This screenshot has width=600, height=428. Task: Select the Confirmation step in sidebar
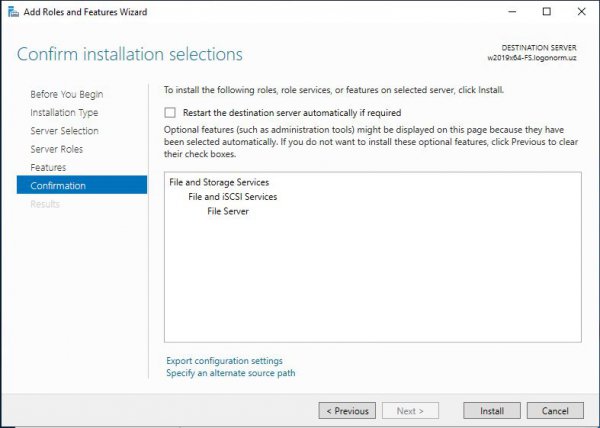click(82, 185)
